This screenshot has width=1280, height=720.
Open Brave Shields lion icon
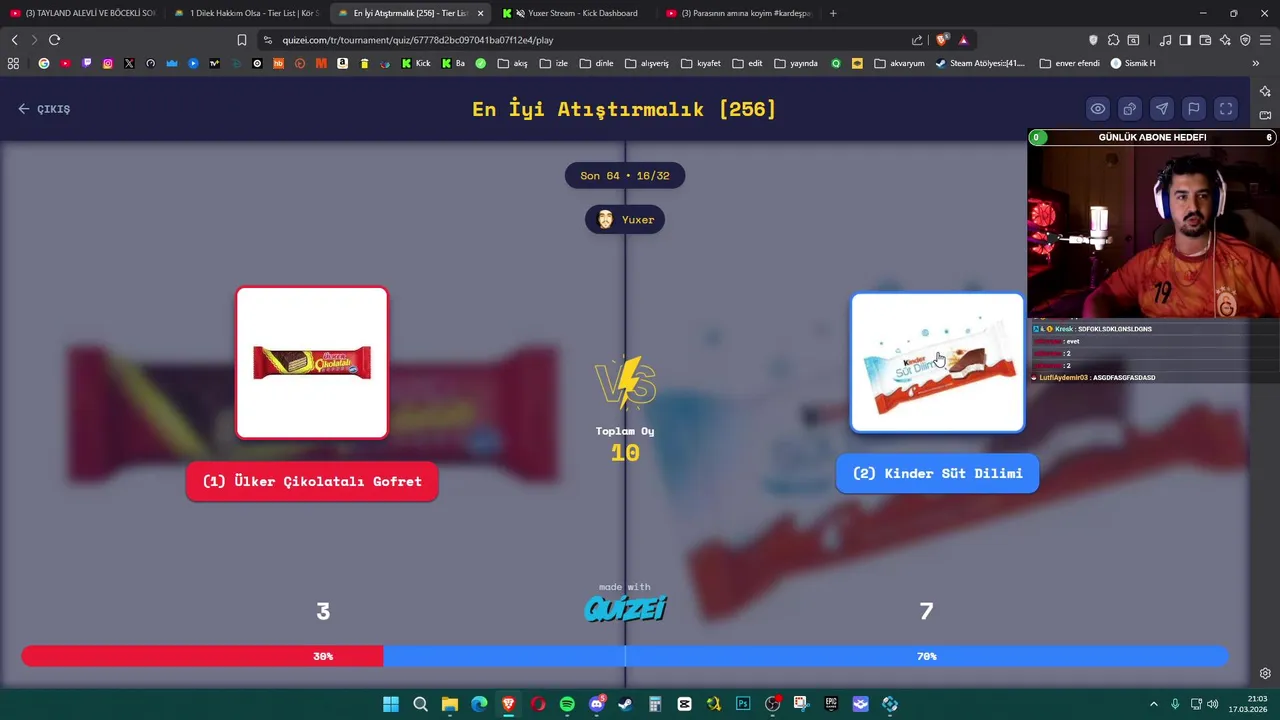tap(942, 40)
